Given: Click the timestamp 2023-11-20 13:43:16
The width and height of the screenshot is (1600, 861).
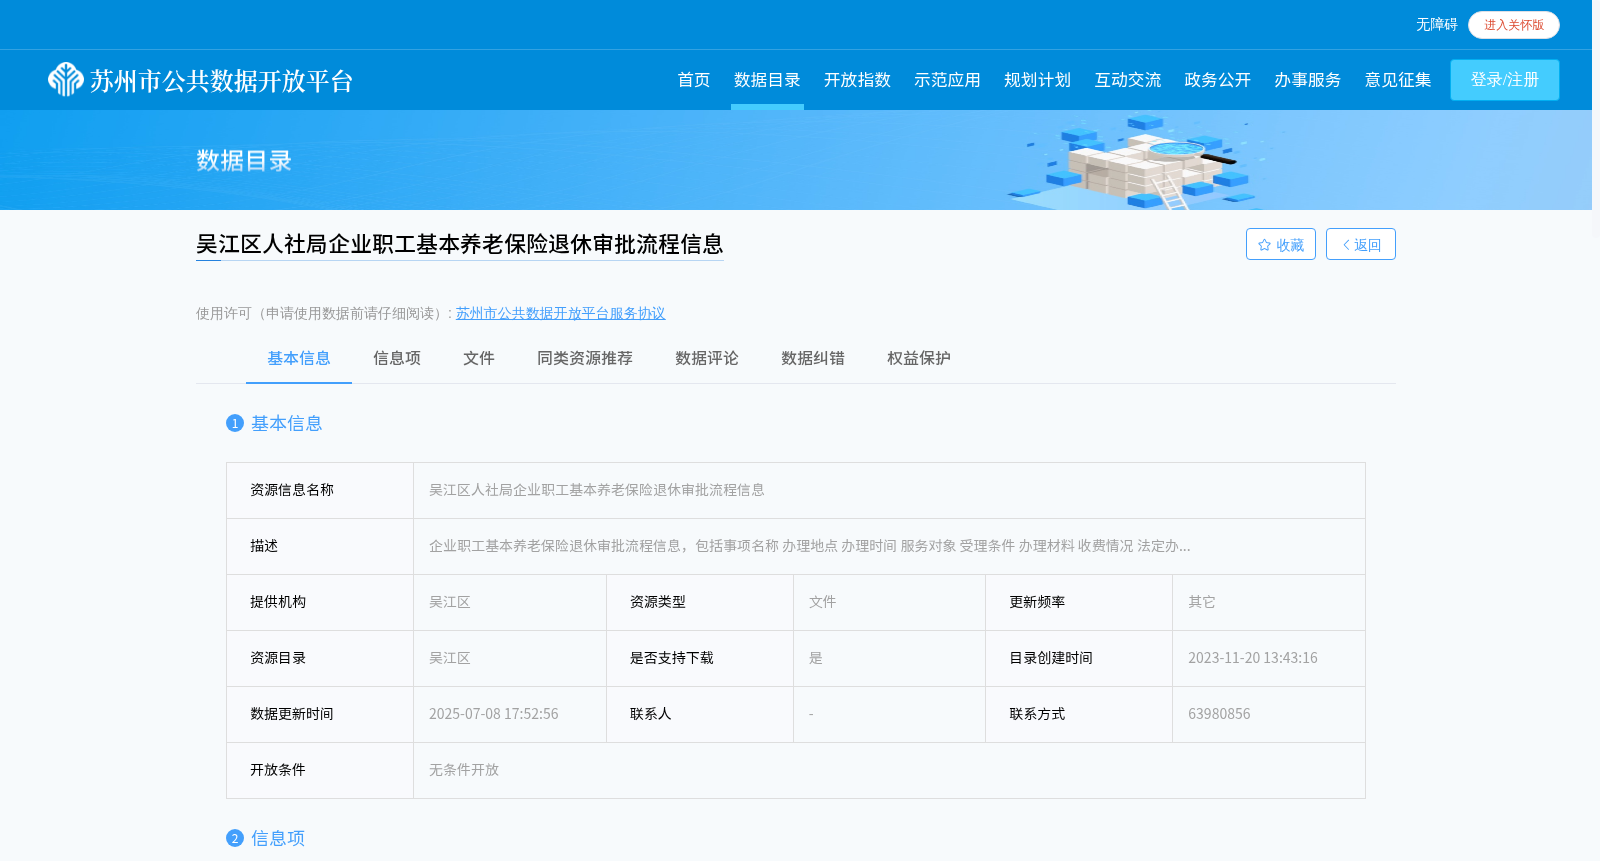Looking at the screenshot, I should (x=1253, y=658).
